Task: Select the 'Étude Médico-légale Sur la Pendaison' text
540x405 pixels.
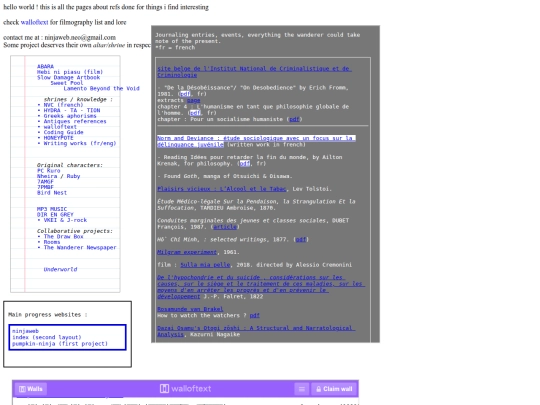Action: 256,205
